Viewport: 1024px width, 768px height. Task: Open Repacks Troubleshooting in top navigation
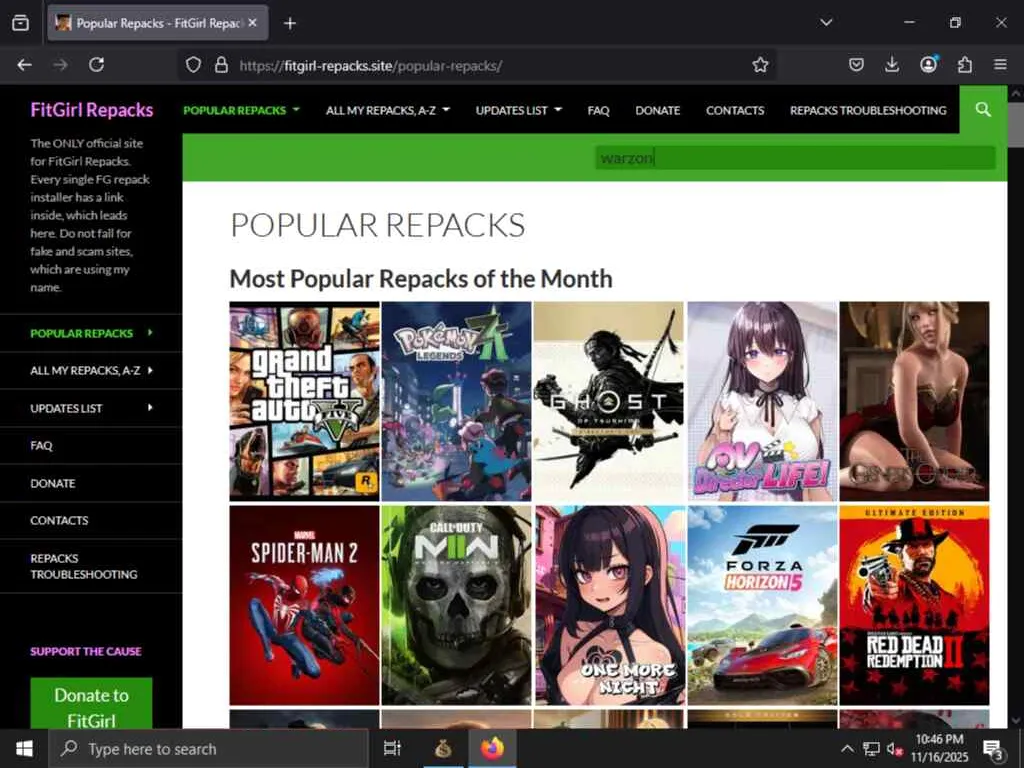(x=868, y=110)
